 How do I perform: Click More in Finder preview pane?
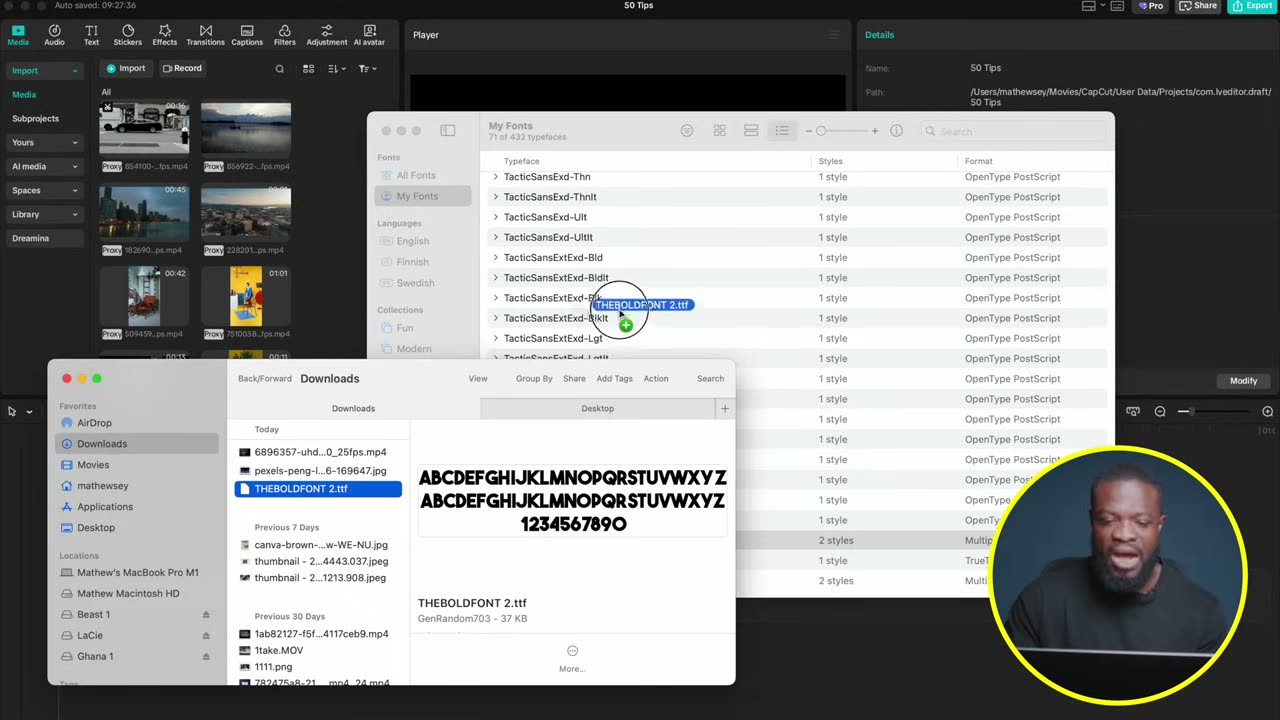(572, 658)
